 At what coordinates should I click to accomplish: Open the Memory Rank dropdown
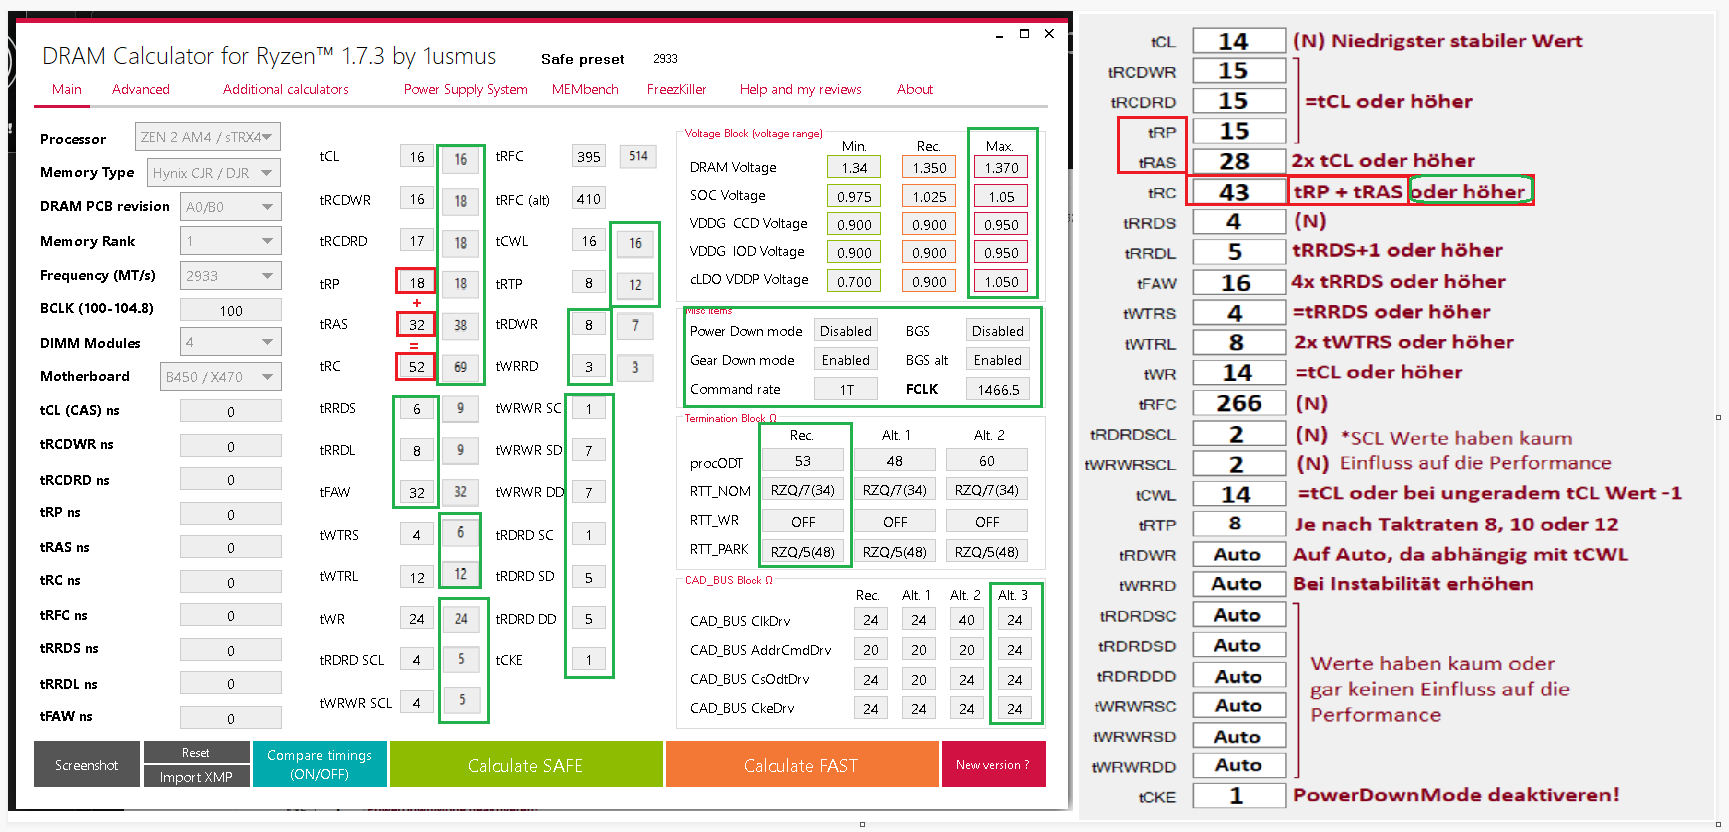[x=231, y=241]
